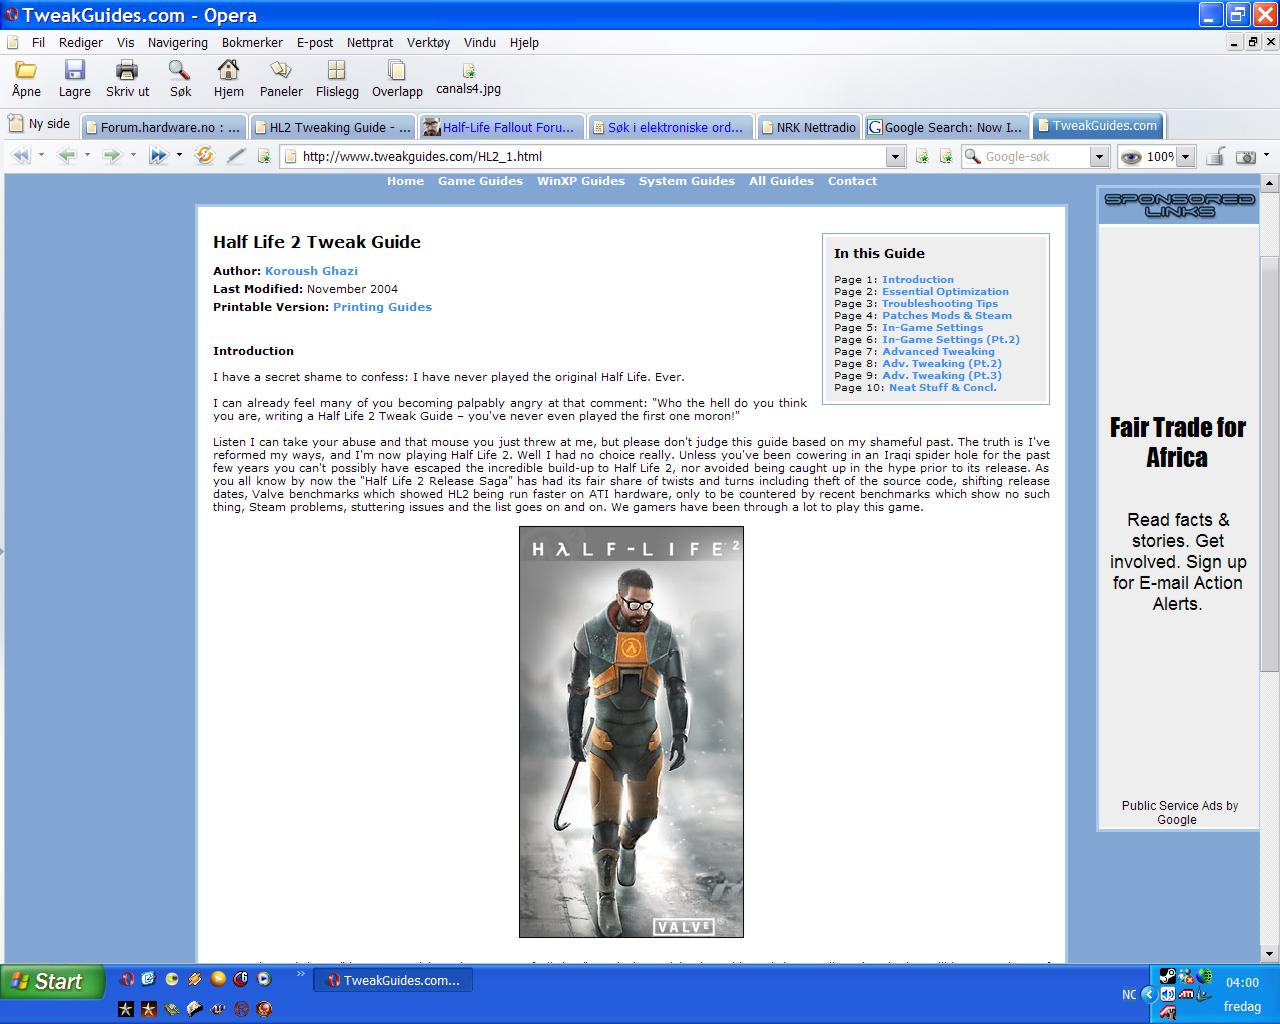Open the Google search field dropdown
The height and width of the screenshot is (1024, 1280).
point(1099,156)
